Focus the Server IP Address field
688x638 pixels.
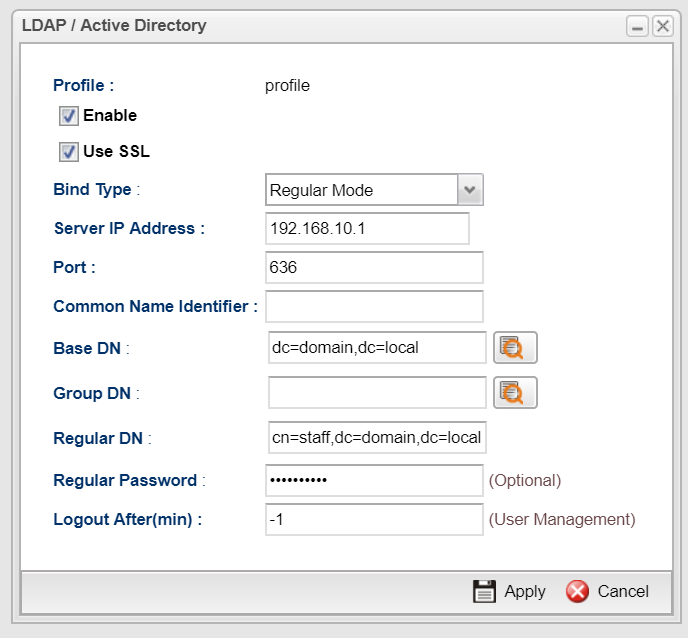pyautogui.click(x=367, y=228)
